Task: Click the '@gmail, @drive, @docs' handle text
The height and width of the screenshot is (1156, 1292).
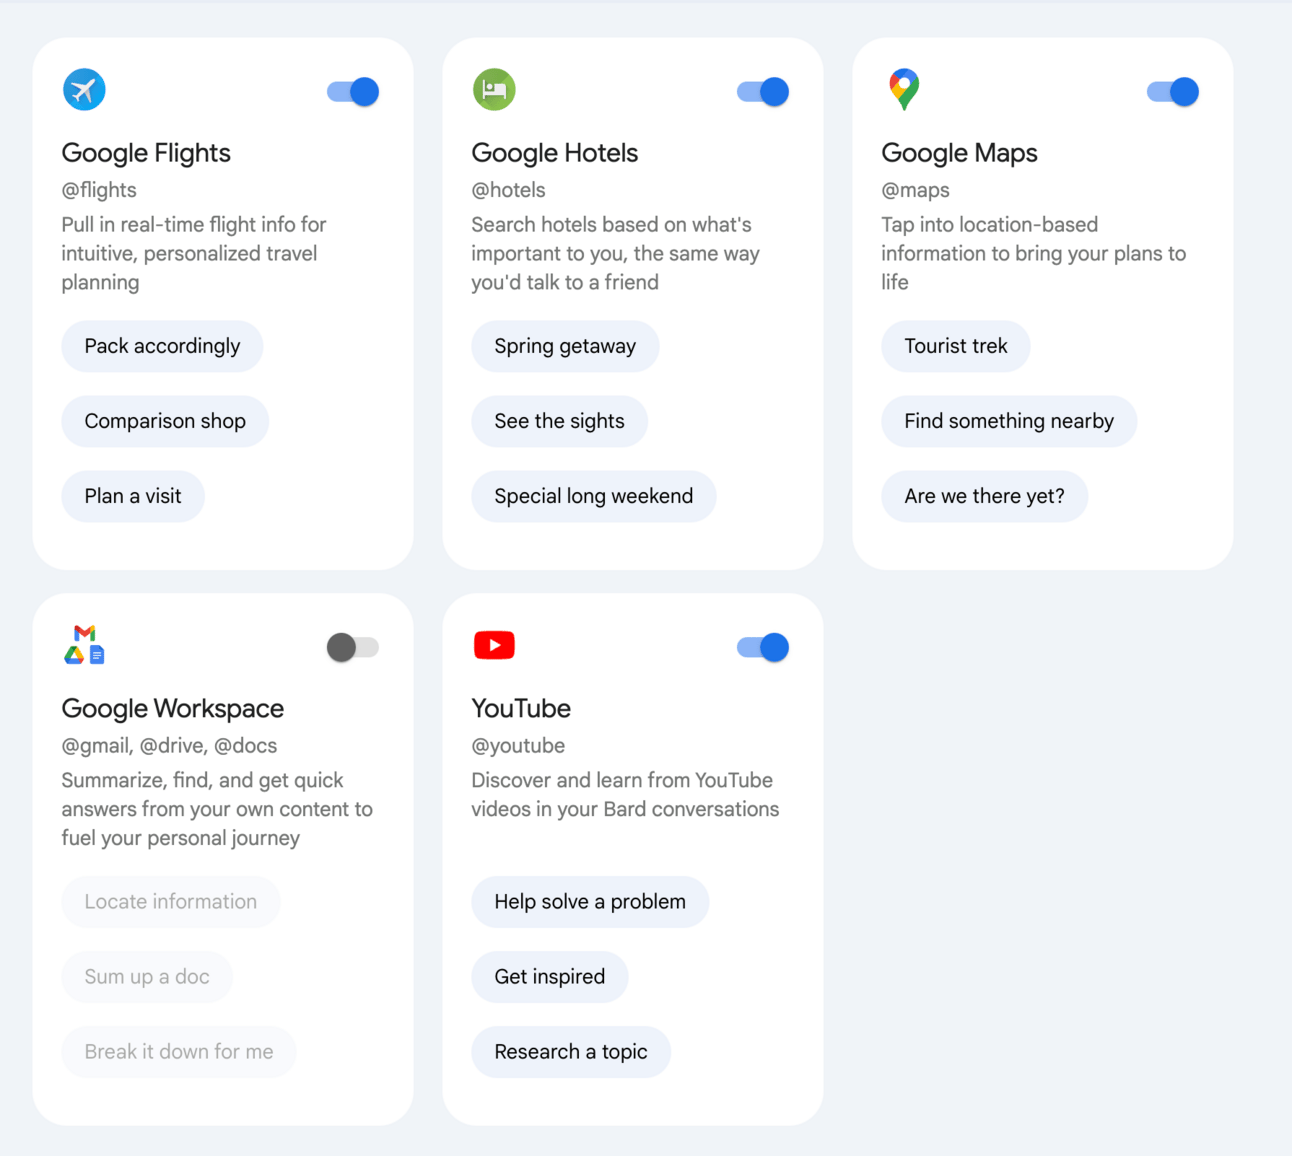Action: click(170, 746)
